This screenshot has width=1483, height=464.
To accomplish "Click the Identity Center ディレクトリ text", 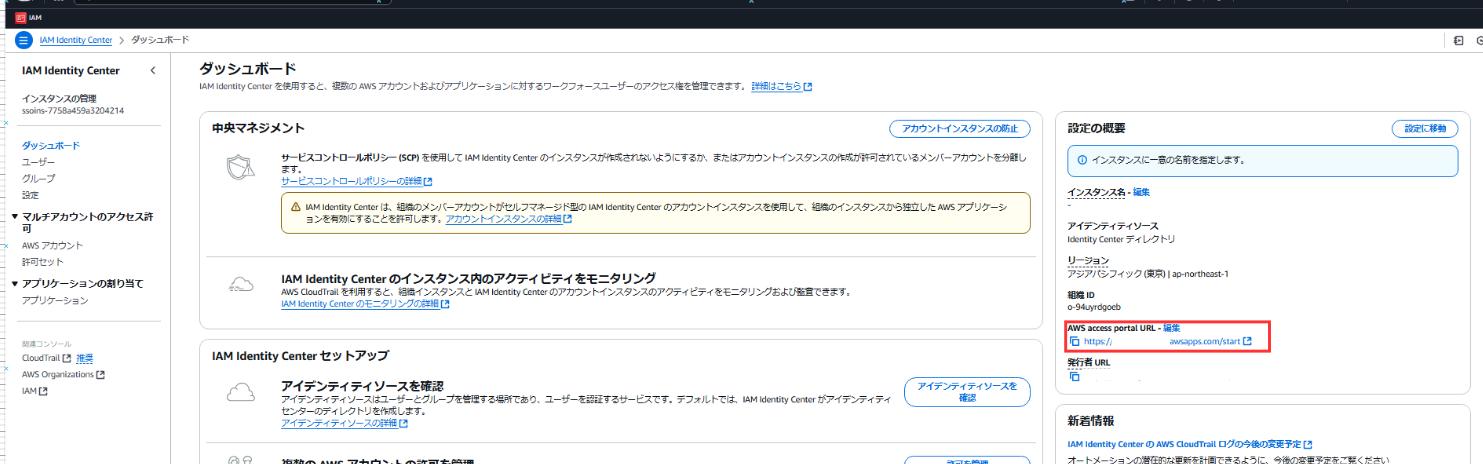I will coord(1122,239).
